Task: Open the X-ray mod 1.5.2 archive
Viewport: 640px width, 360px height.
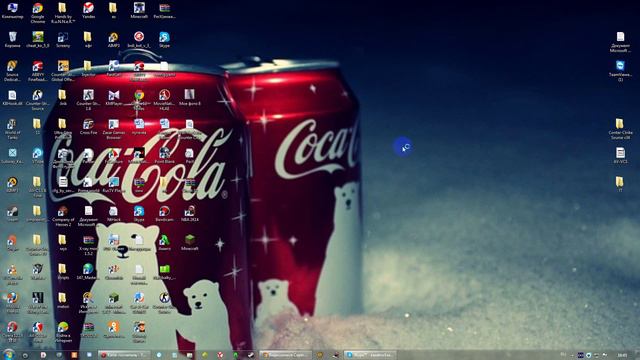Action: (88, 244)
